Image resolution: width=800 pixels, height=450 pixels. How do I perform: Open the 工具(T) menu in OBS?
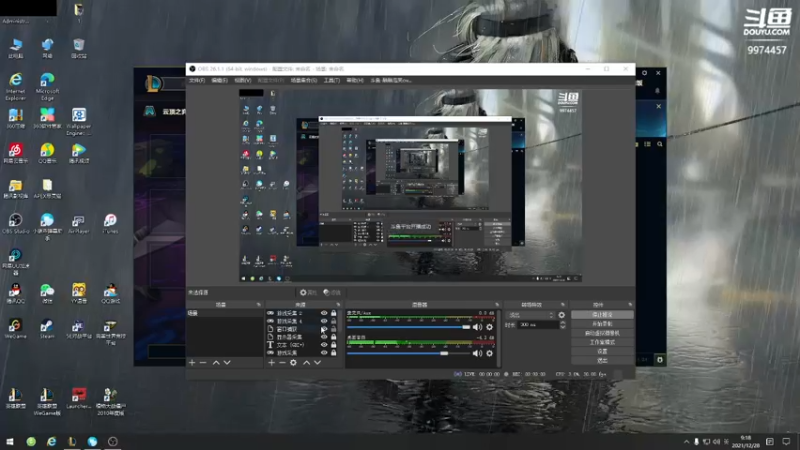click(332, 81)
